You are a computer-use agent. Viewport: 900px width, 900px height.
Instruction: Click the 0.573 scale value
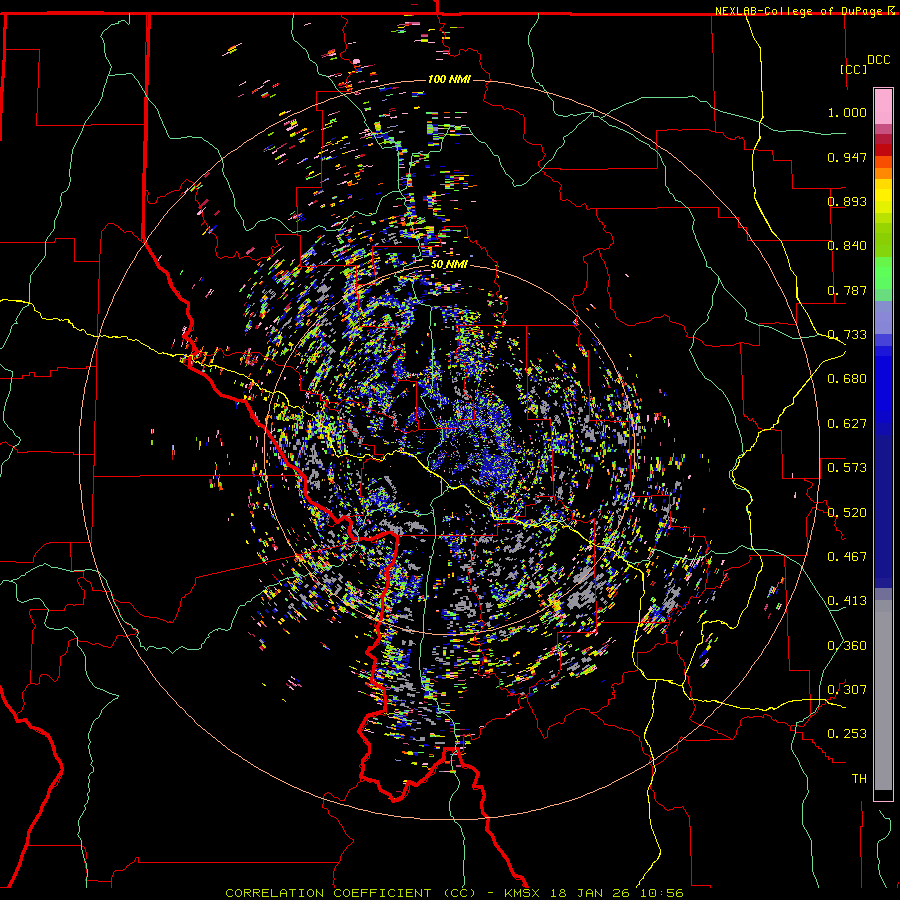click(847, 467)
